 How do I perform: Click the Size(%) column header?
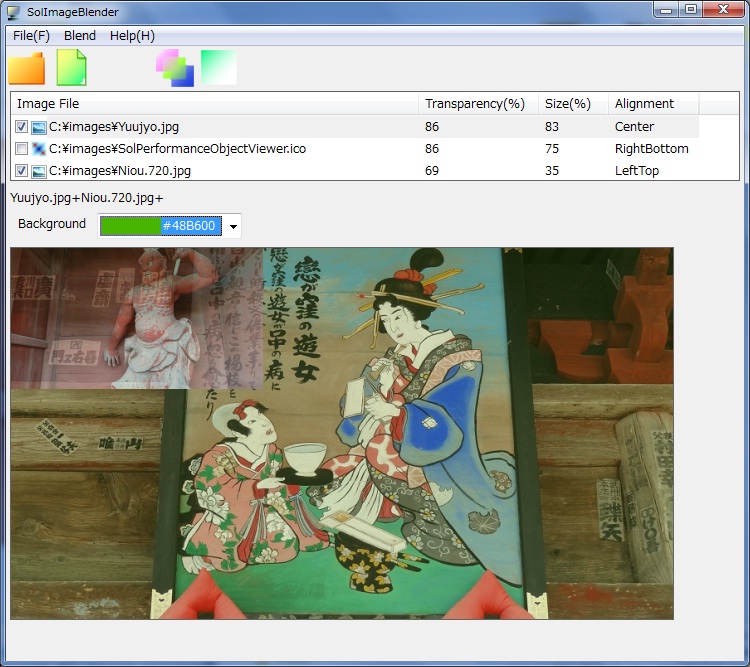click(573, 104)
